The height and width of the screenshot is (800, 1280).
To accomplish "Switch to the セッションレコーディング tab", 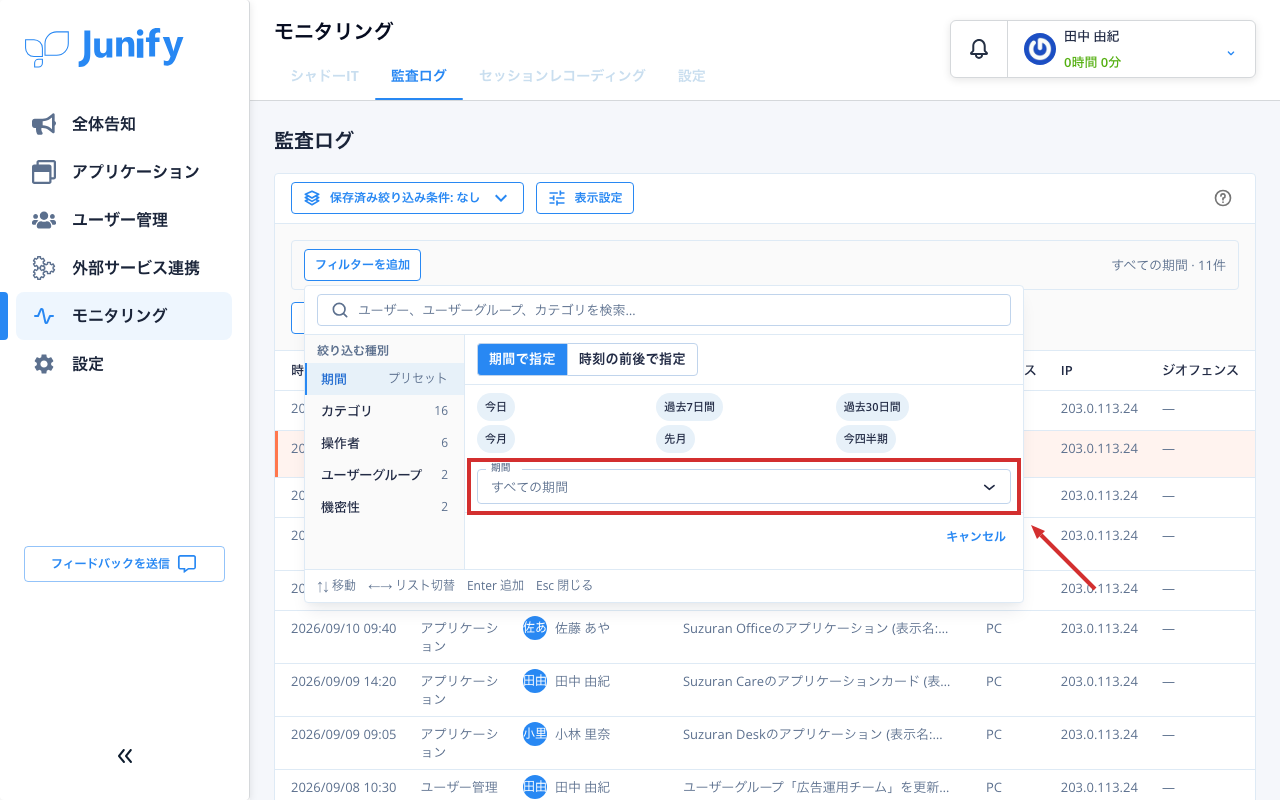I will coord(562,75).
